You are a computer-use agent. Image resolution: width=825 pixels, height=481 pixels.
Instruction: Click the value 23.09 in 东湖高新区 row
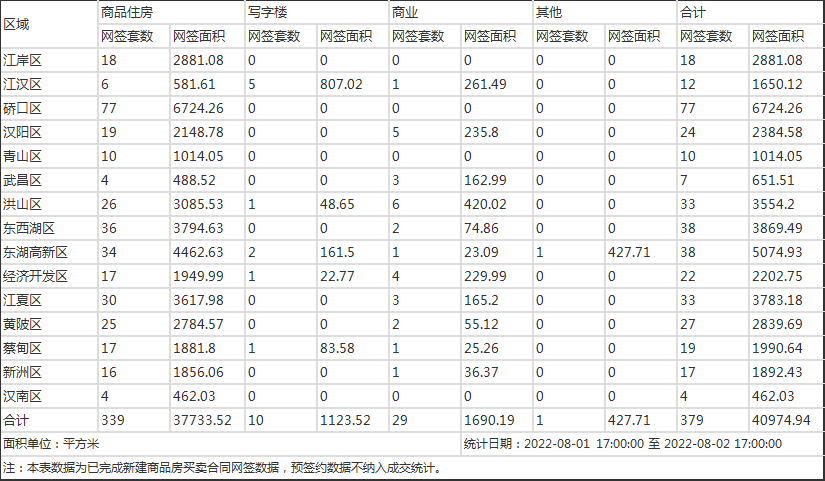click(x=481, y=253)
